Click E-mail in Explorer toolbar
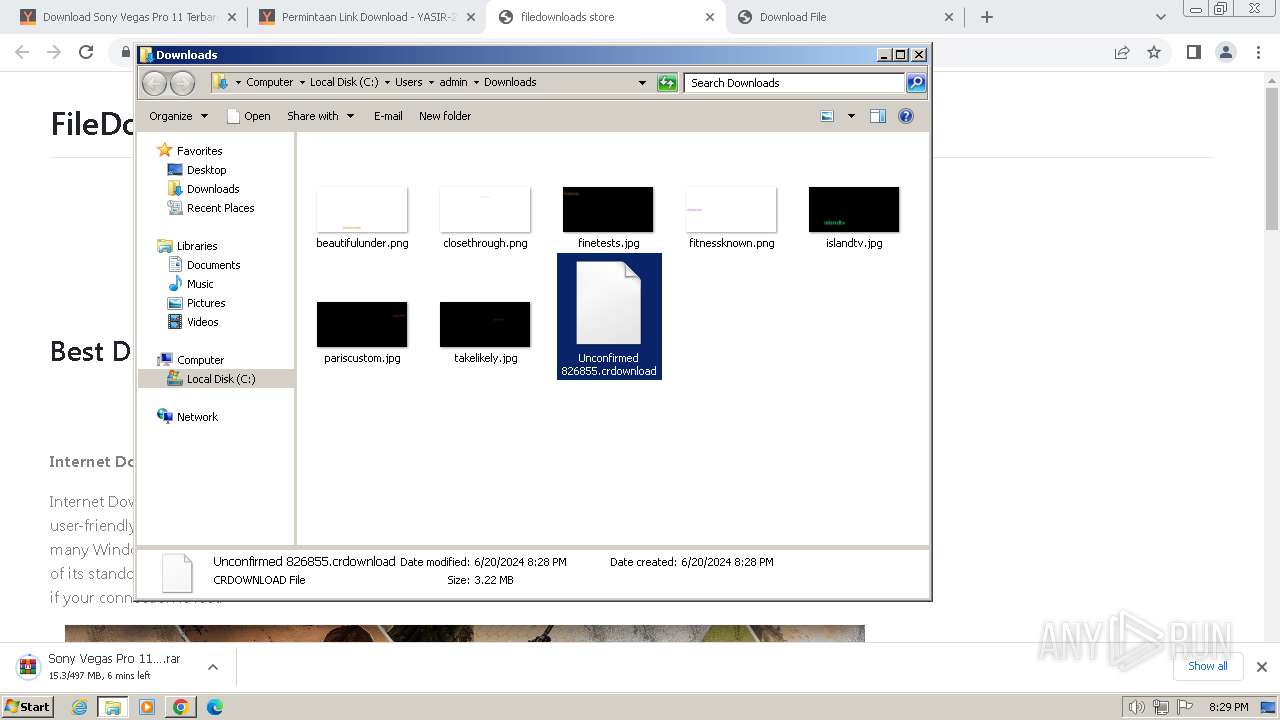Viewport: 1280px width, 720px height. [x=388, y=116]
